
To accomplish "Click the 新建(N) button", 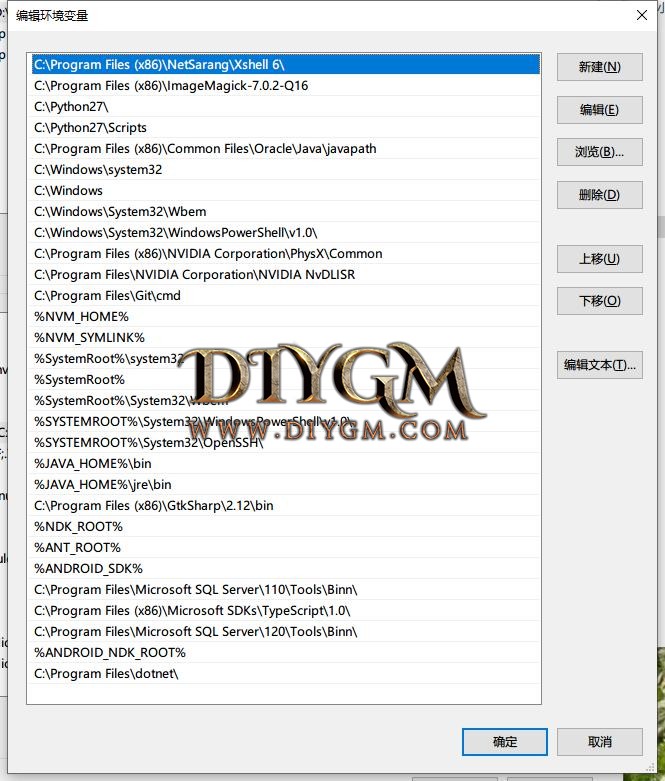I will (600, 67).
